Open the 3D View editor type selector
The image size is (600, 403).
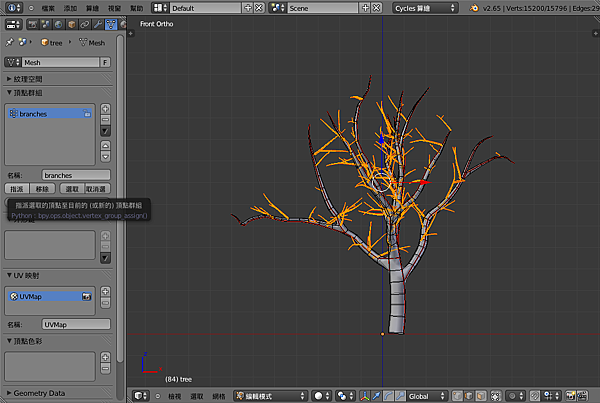[x=141, y=396]
